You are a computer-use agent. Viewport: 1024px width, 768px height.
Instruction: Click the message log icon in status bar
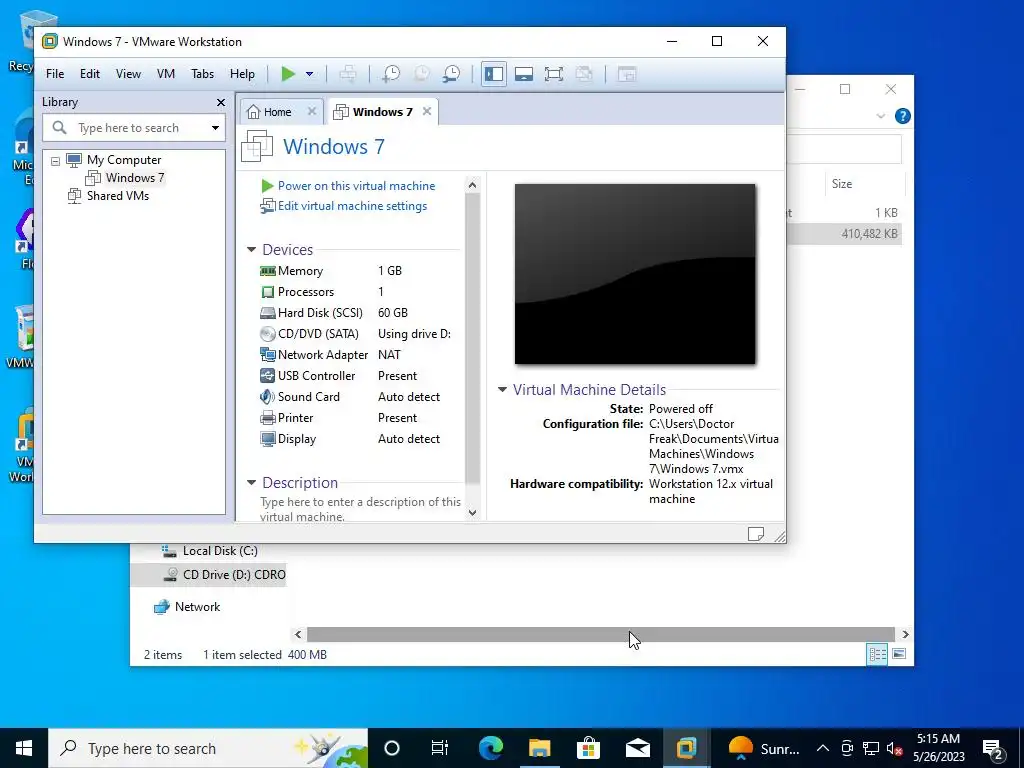756,534
